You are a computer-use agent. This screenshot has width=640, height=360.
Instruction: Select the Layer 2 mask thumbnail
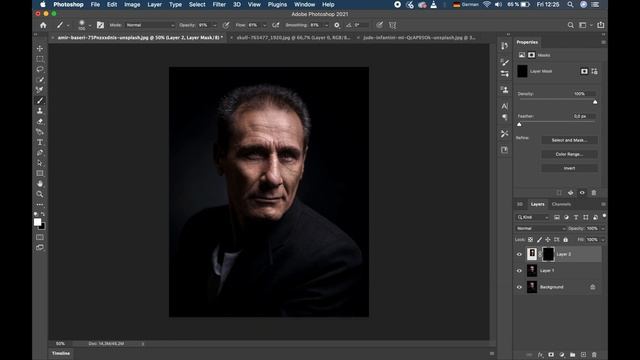coord(548,254)
